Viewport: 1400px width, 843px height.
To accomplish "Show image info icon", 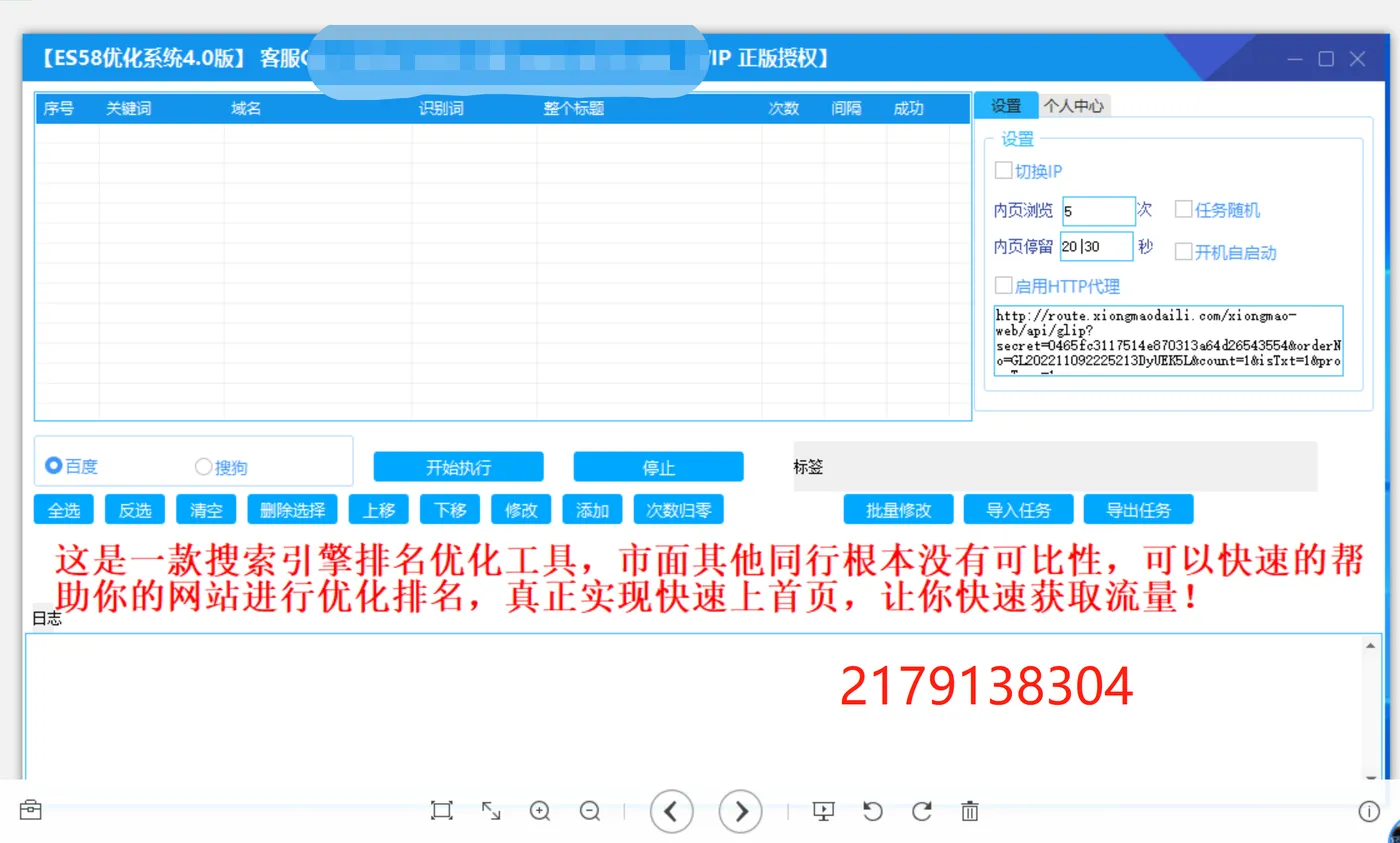I will coord(1369,811).
